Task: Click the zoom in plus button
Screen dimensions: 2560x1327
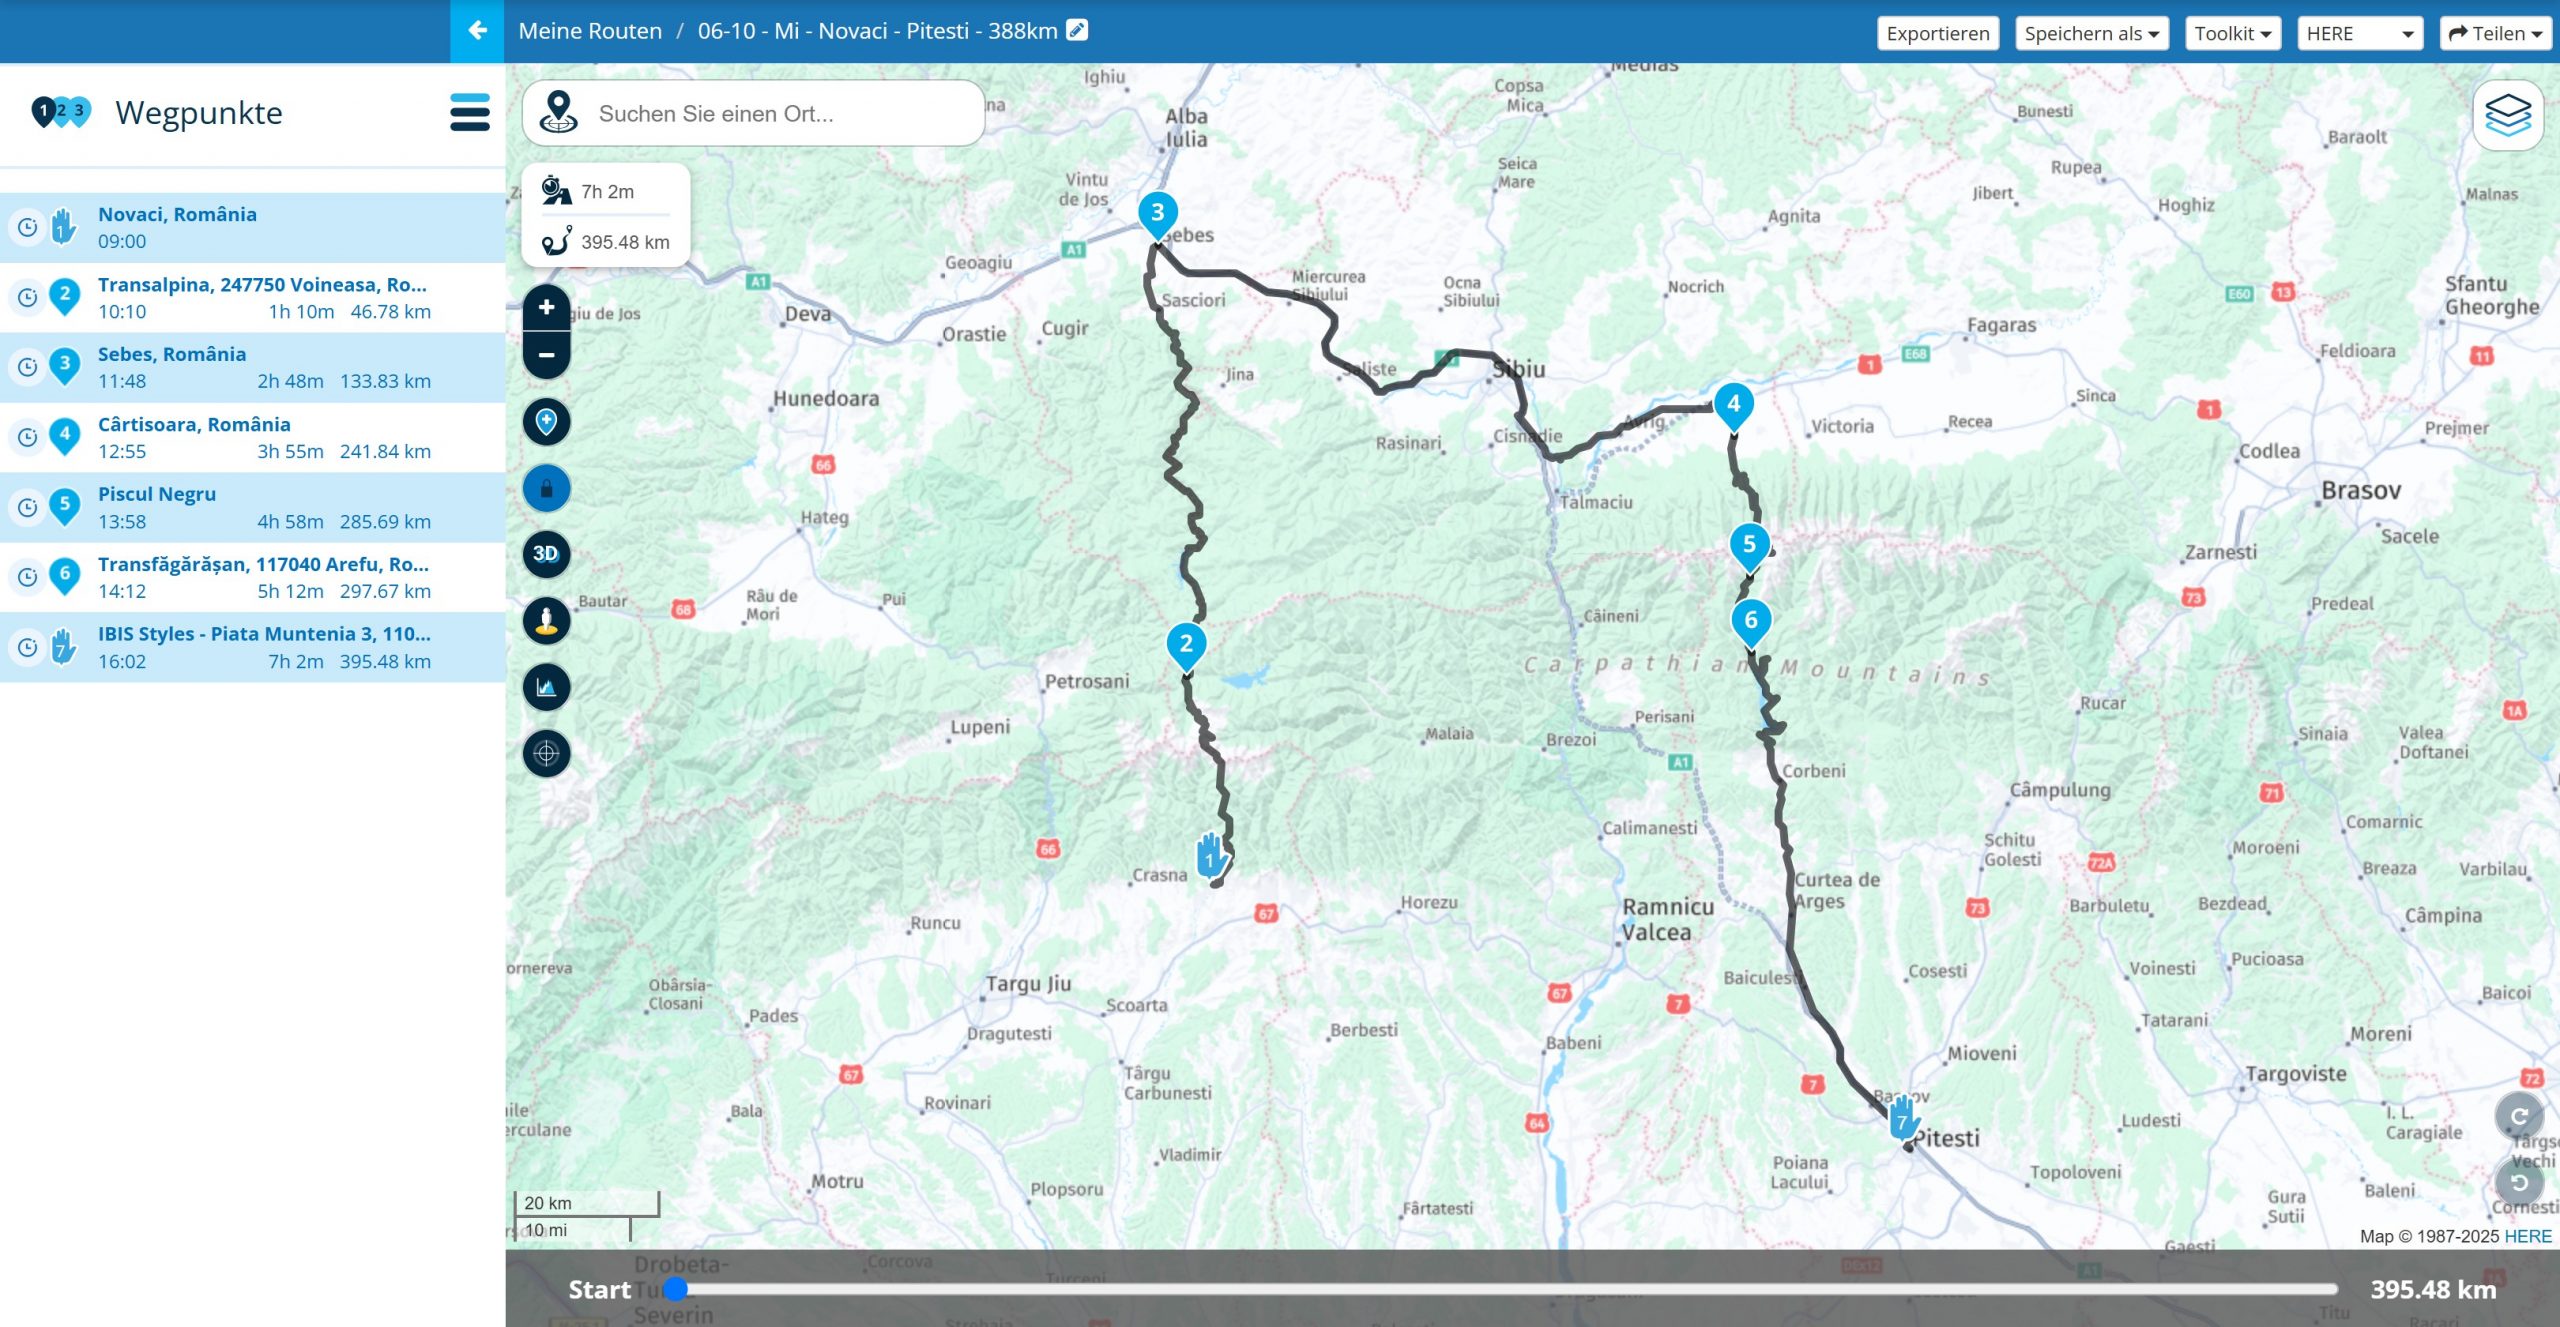Action: pos(546,307)
